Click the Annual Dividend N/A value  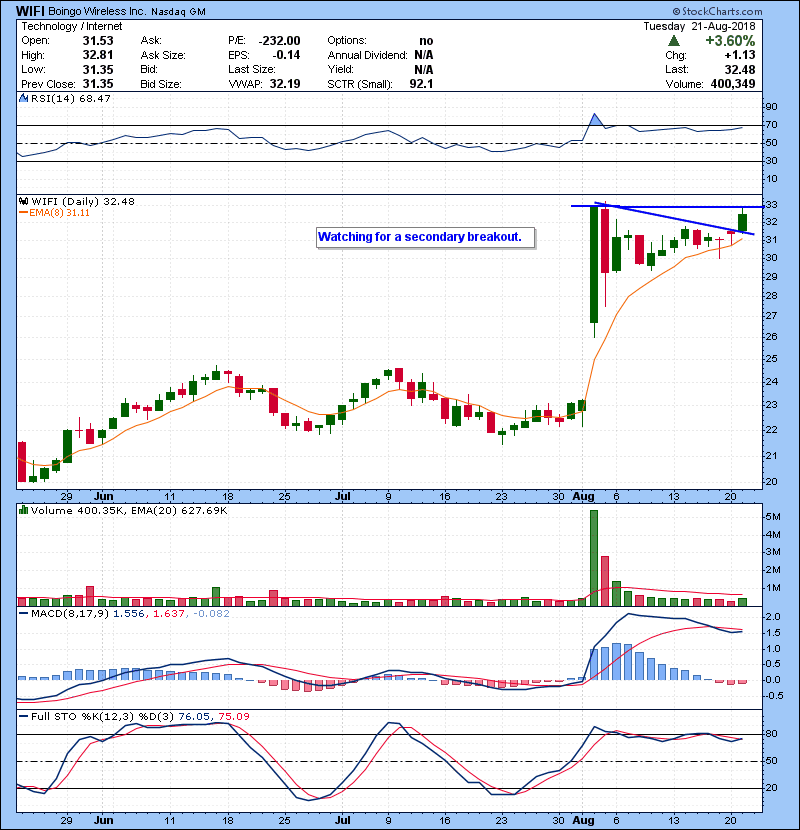424,55
